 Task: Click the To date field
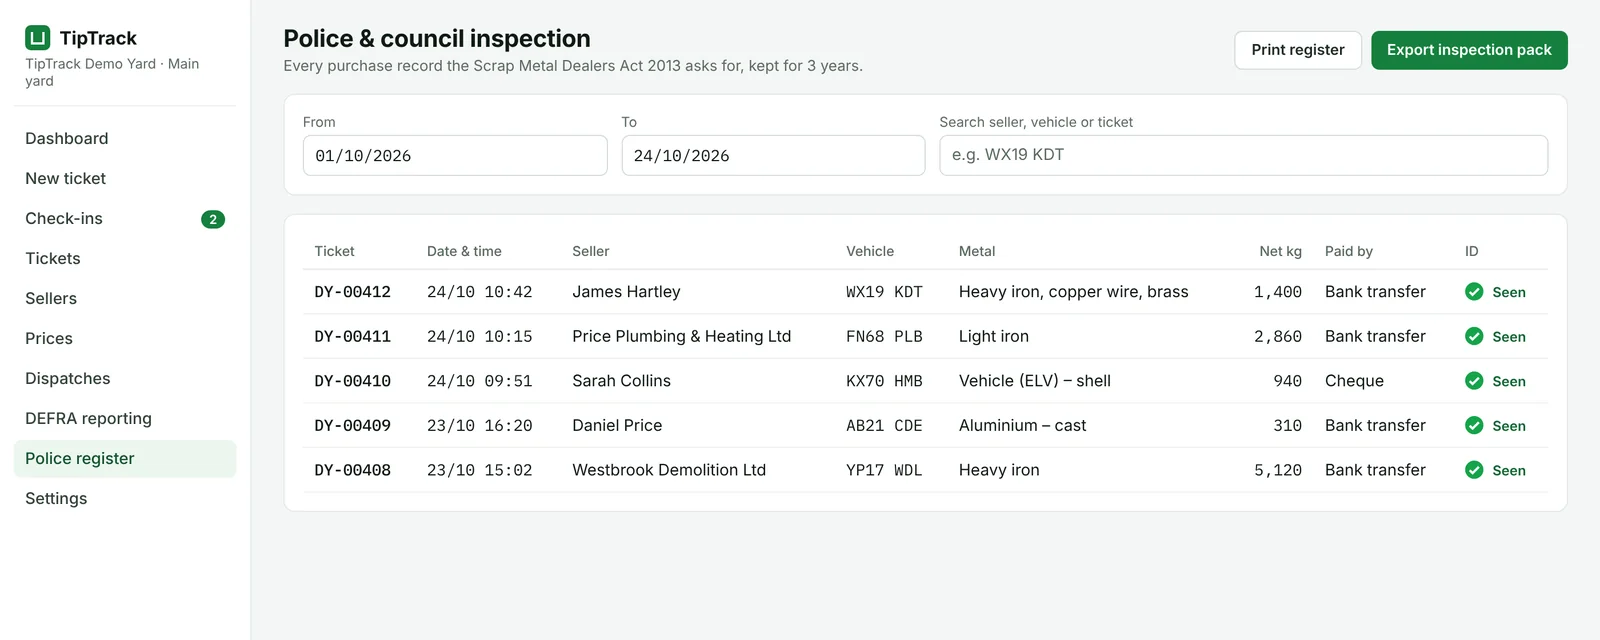pos(773,156)
